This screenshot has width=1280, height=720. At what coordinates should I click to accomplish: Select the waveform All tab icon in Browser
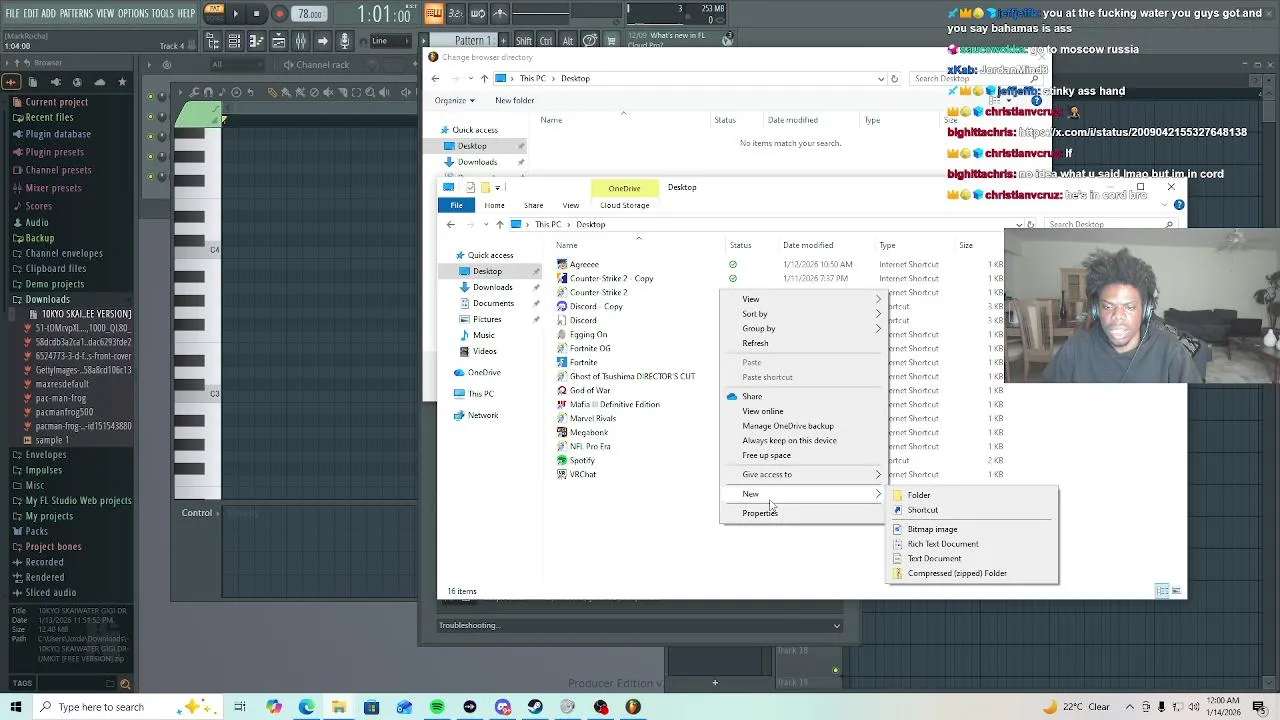point(11,82)
